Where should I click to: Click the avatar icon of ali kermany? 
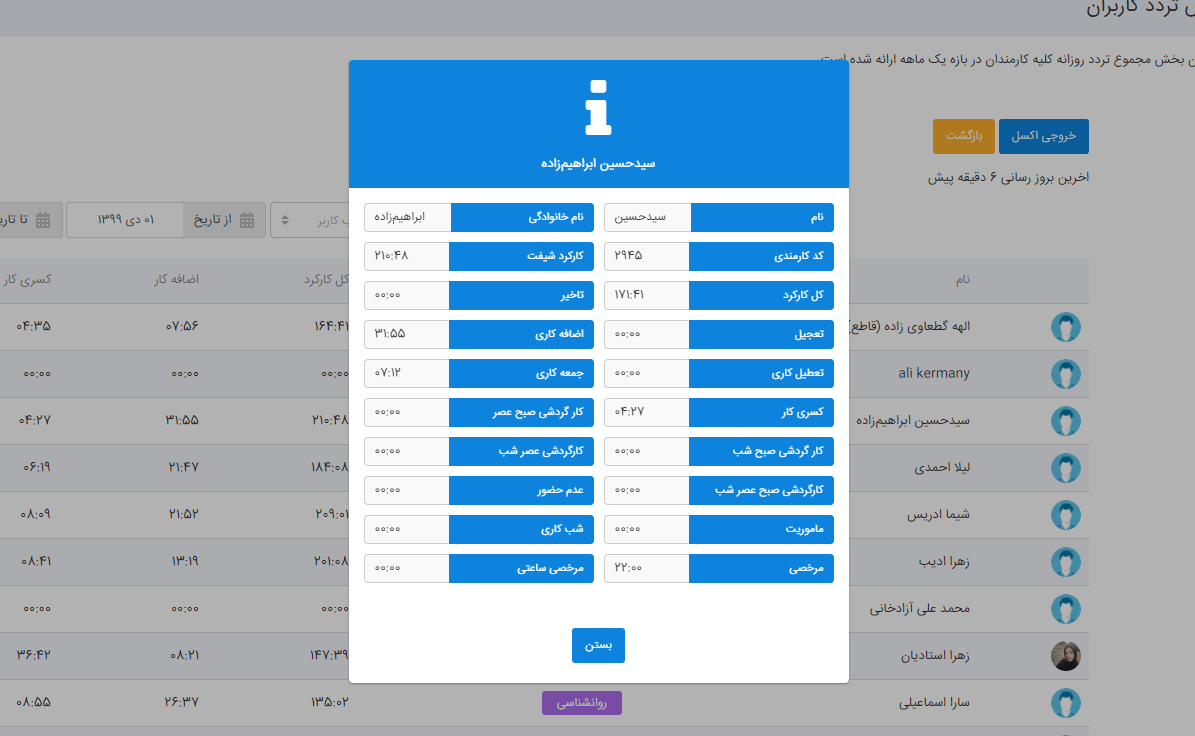coord(1065,374)
